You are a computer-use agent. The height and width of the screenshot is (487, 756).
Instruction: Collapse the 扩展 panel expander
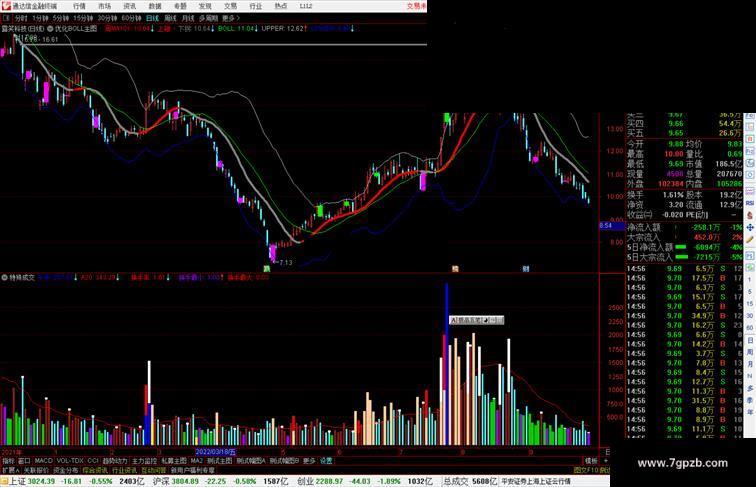click(x=10, y=470)
